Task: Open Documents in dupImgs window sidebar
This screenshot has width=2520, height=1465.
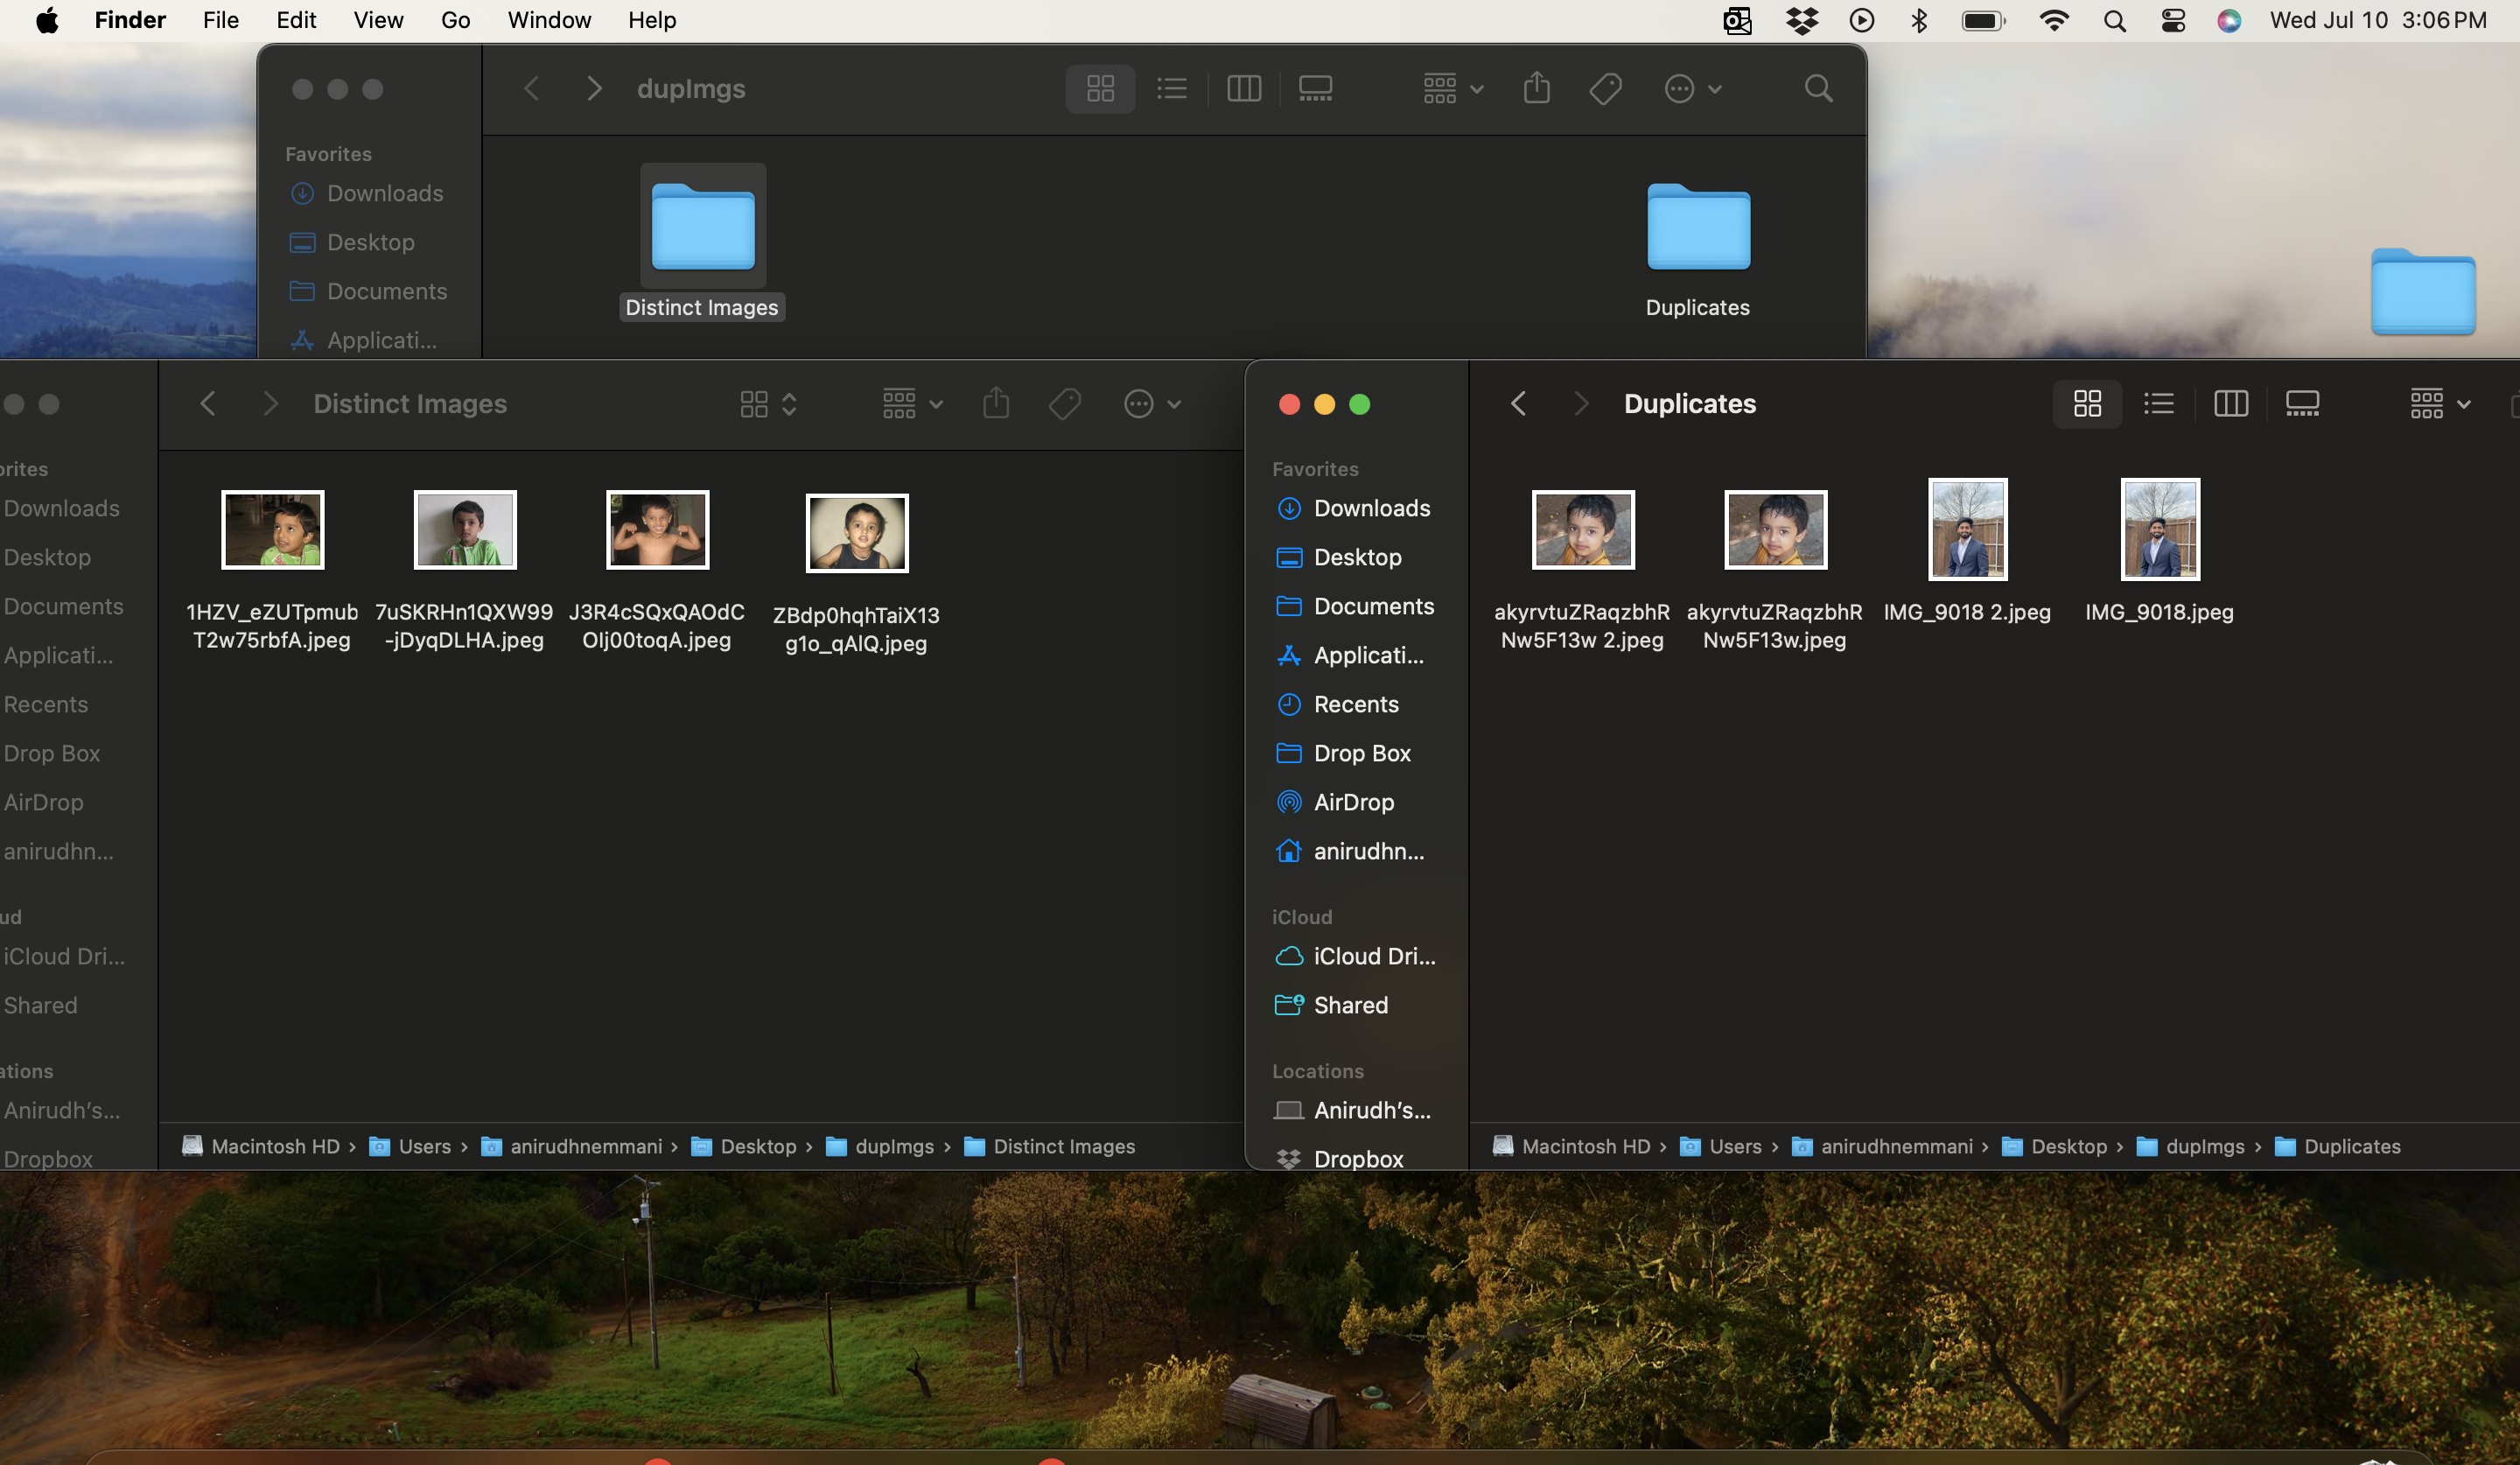Action: 368,291
